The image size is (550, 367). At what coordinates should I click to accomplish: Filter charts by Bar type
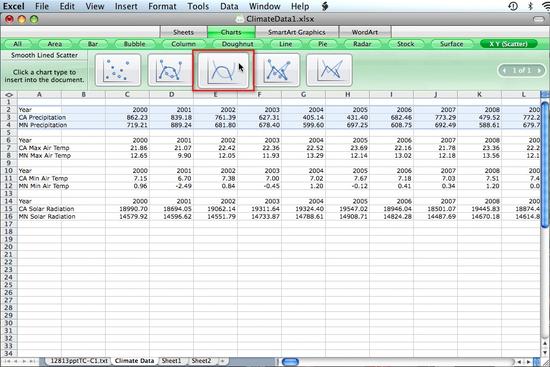pos(93,44)
